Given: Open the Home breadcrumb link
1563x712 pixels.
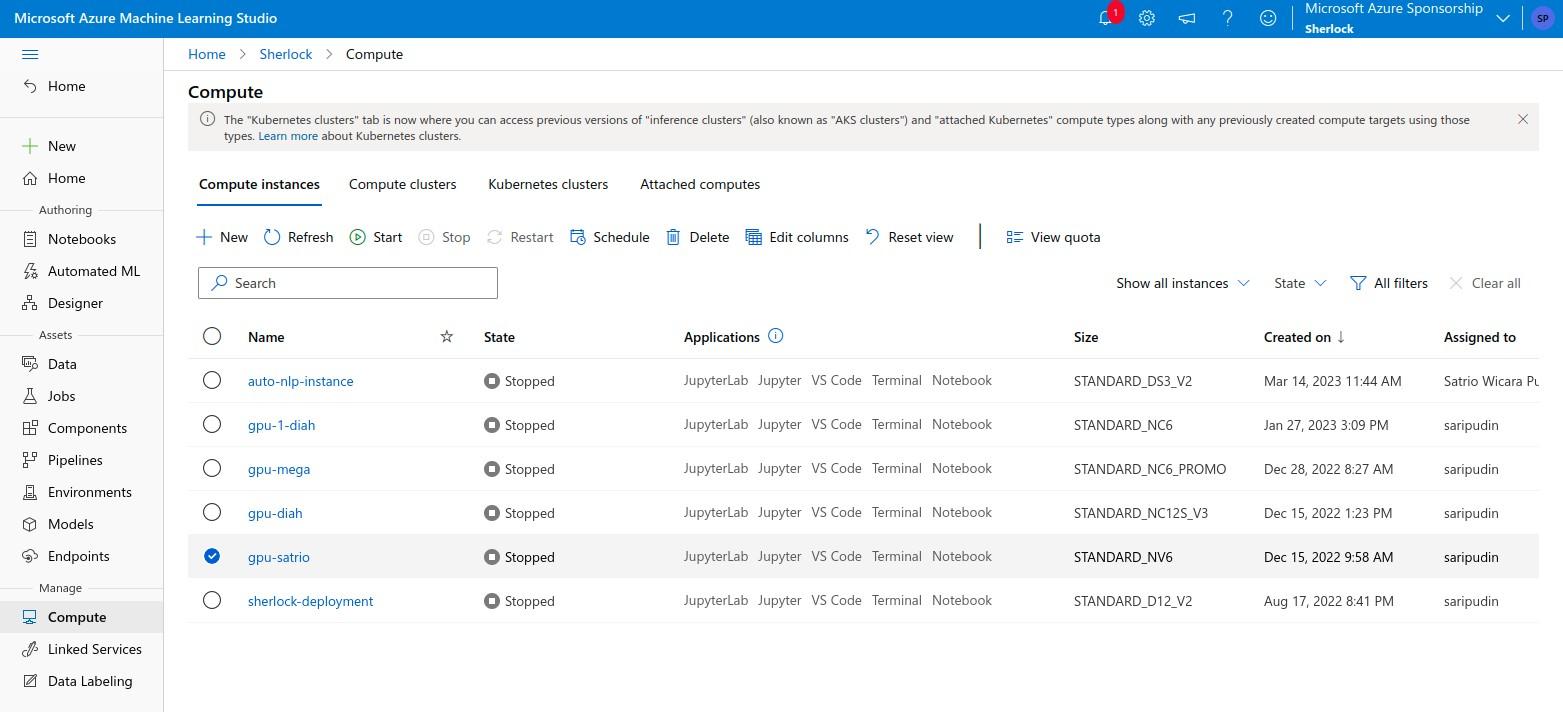Looking at the screenshot, I should (207, 54).
